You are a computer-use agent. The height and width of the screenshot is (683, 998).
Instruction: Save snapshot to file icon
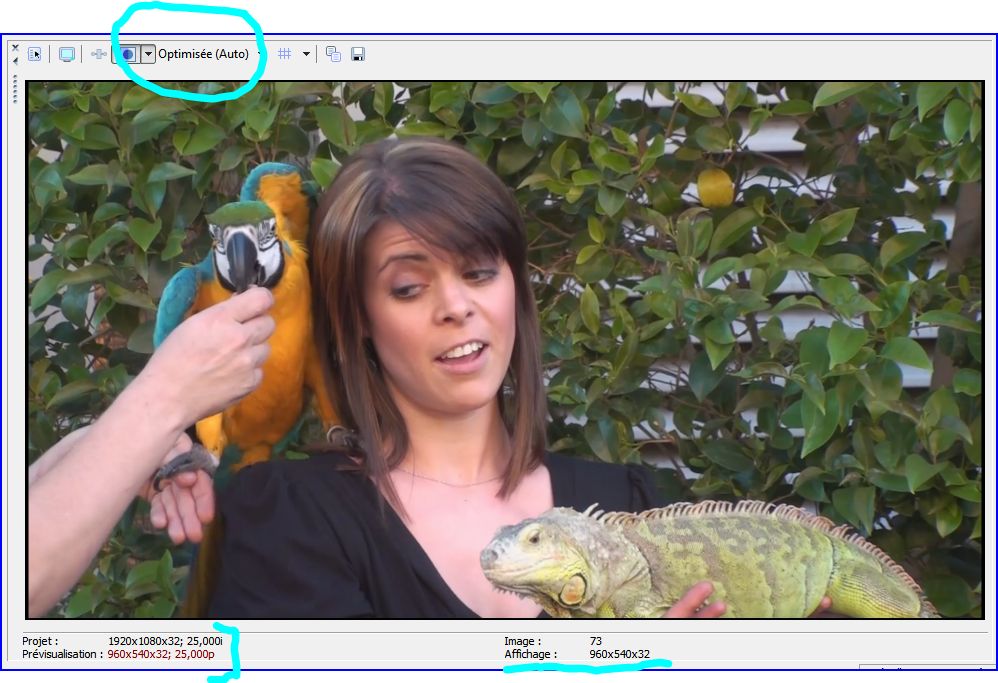pos(358,54)
